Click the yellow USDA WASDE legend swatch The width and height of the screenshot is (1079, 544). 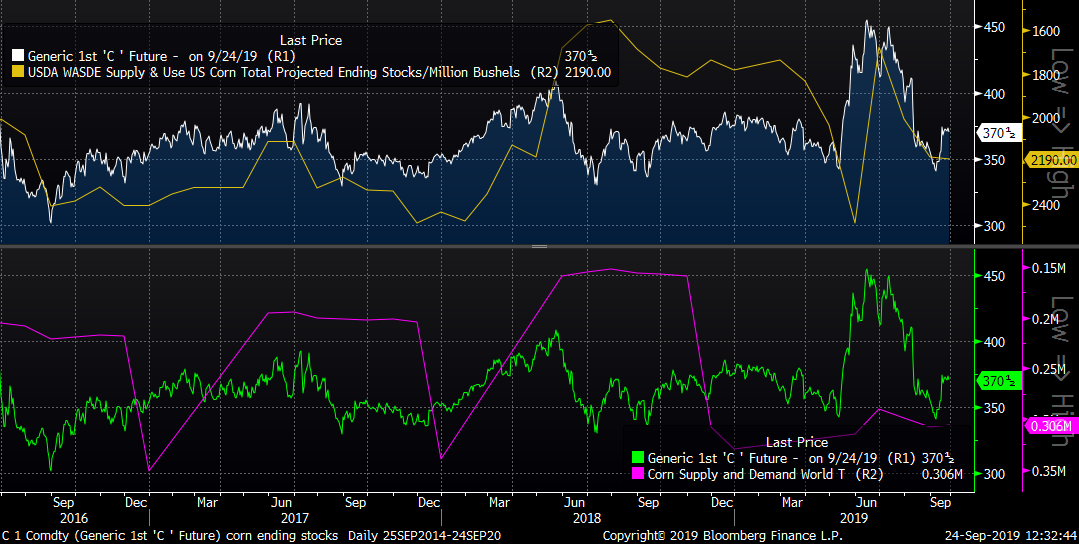click(x=17, y=72)
